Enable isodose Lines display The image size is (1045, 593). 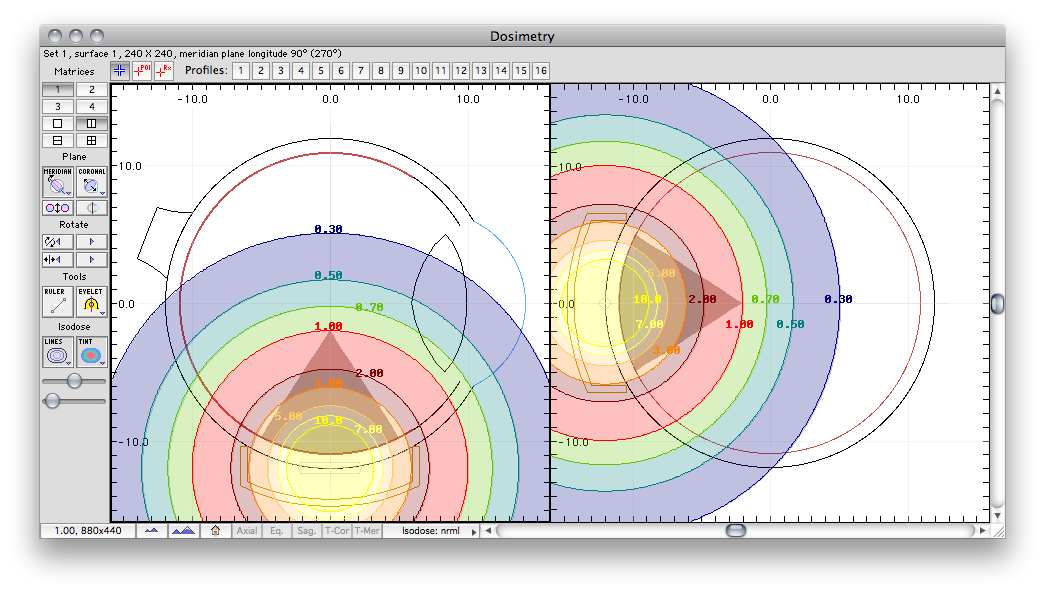coord(58,352)
